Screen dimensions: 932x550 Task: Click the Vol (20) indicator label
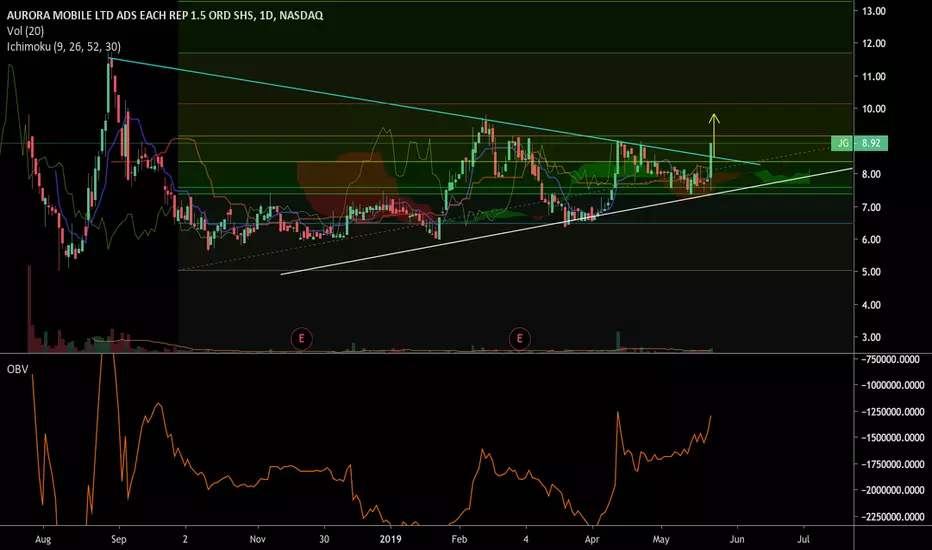click(x=26, y=31)
